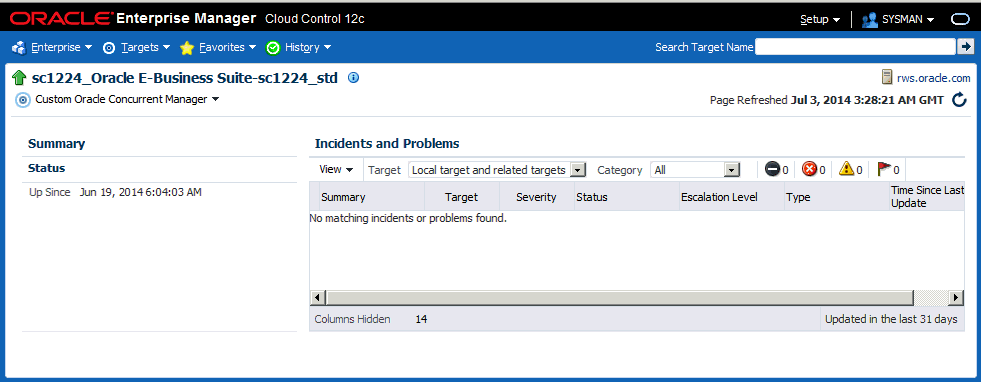The image size is (981, 382).
Task: Open the Target filter combo box
Action: [x=497, y=170]
